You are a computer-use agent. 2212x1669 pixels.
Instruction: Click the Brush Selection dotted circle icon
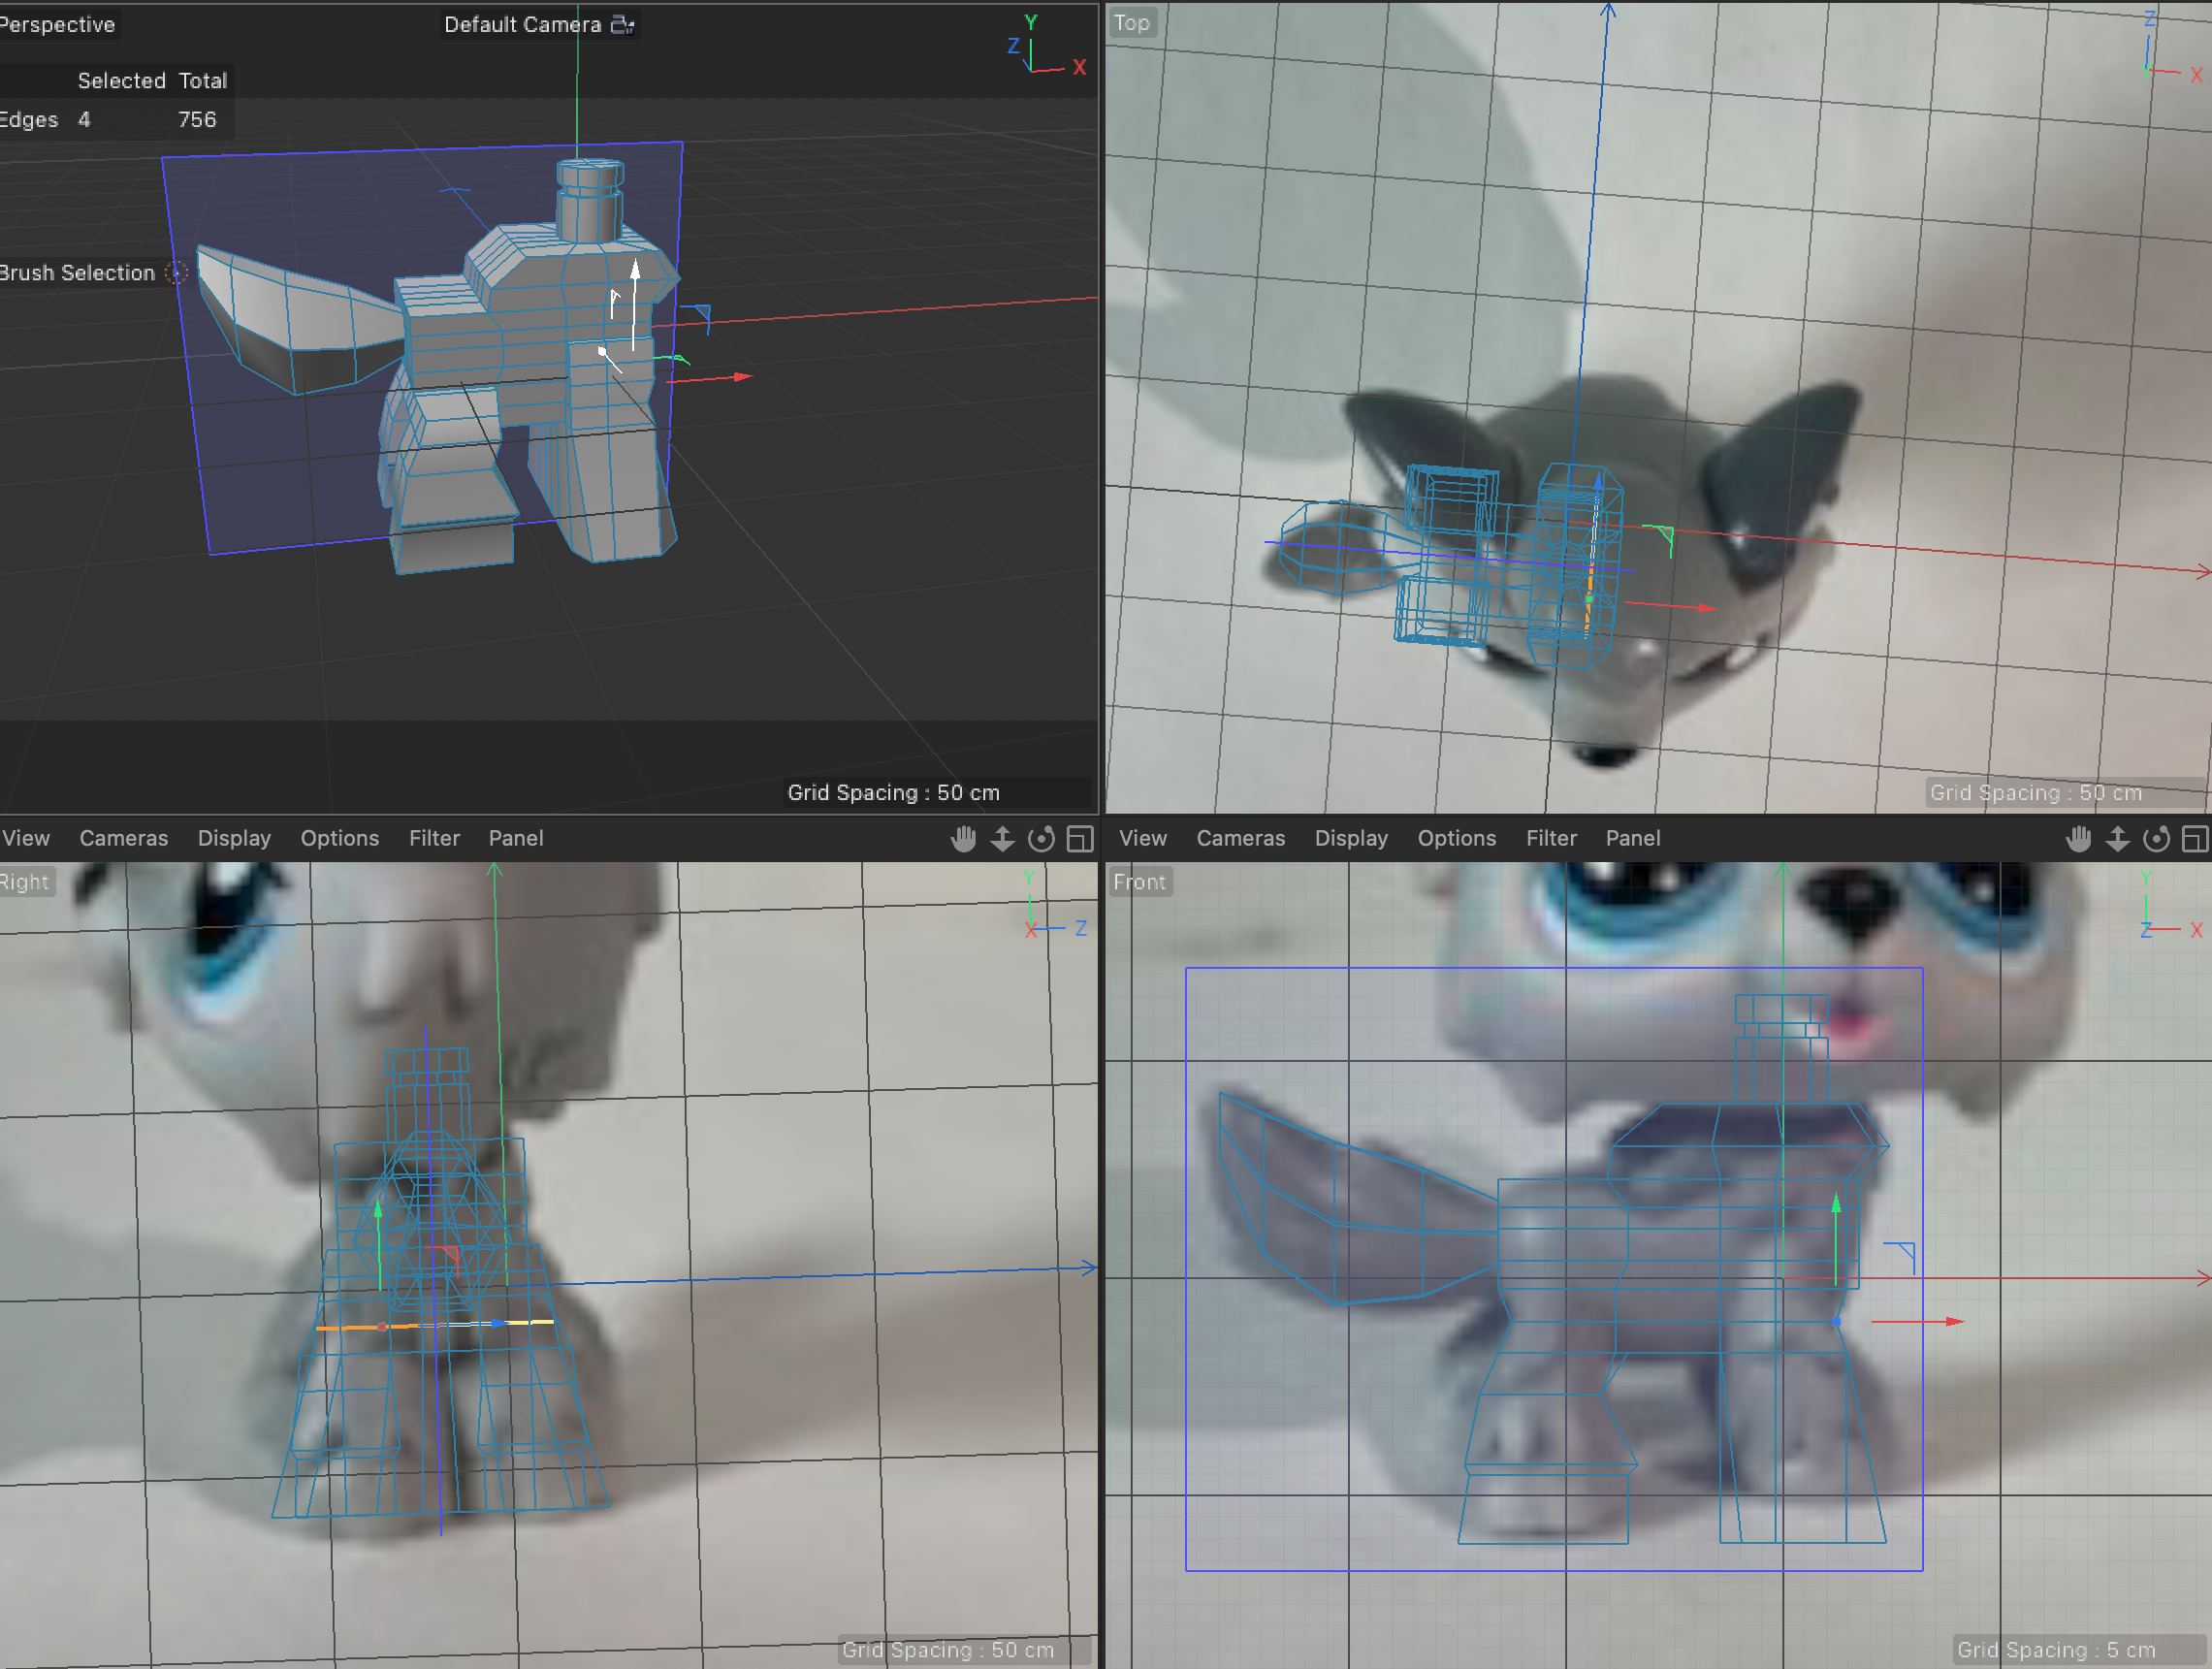(x=177, y=272)
